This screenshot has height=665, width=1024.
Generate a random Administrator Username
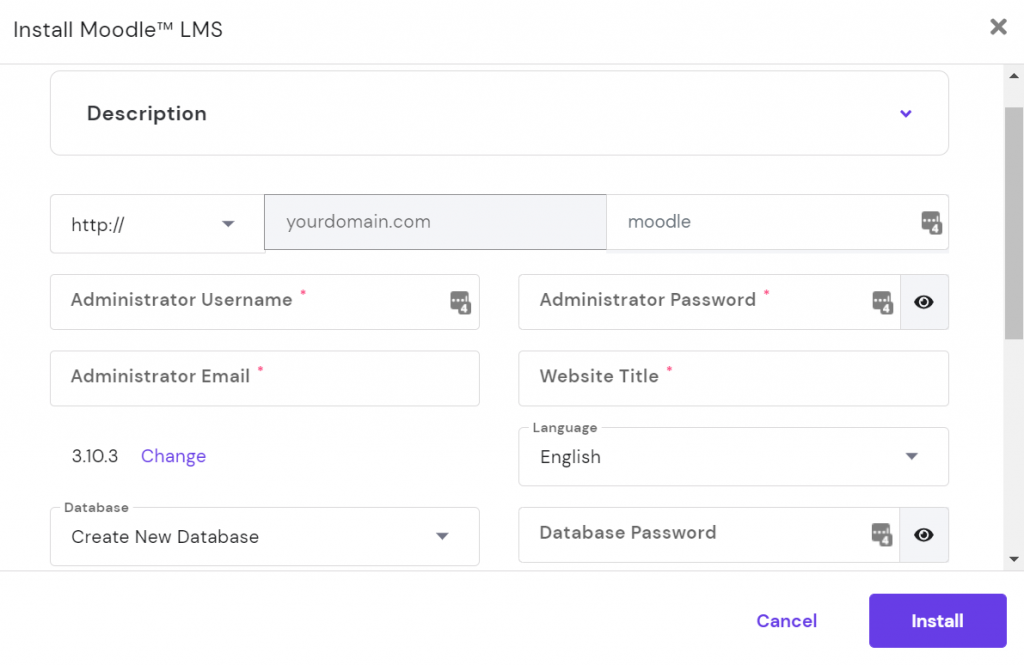[x=459, y=302]
